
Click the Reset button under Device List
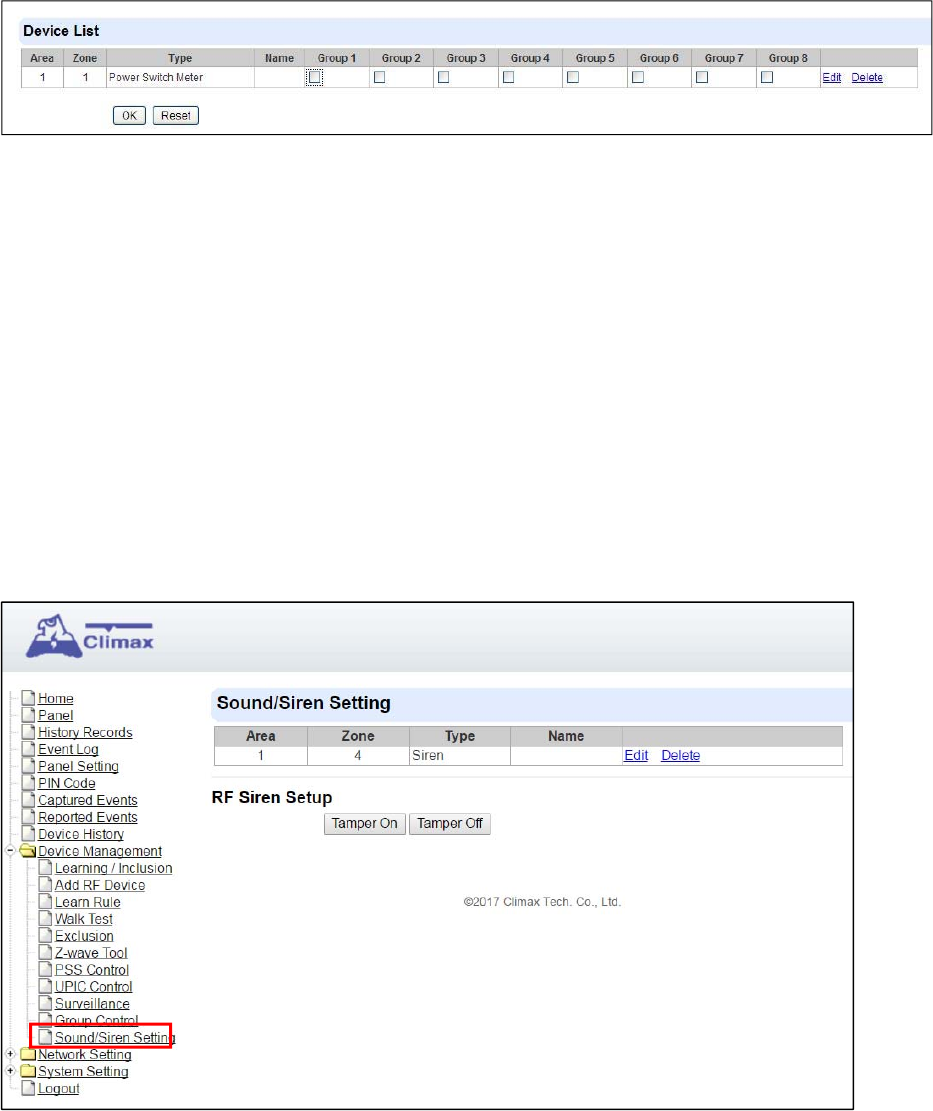tap(176, 115)
